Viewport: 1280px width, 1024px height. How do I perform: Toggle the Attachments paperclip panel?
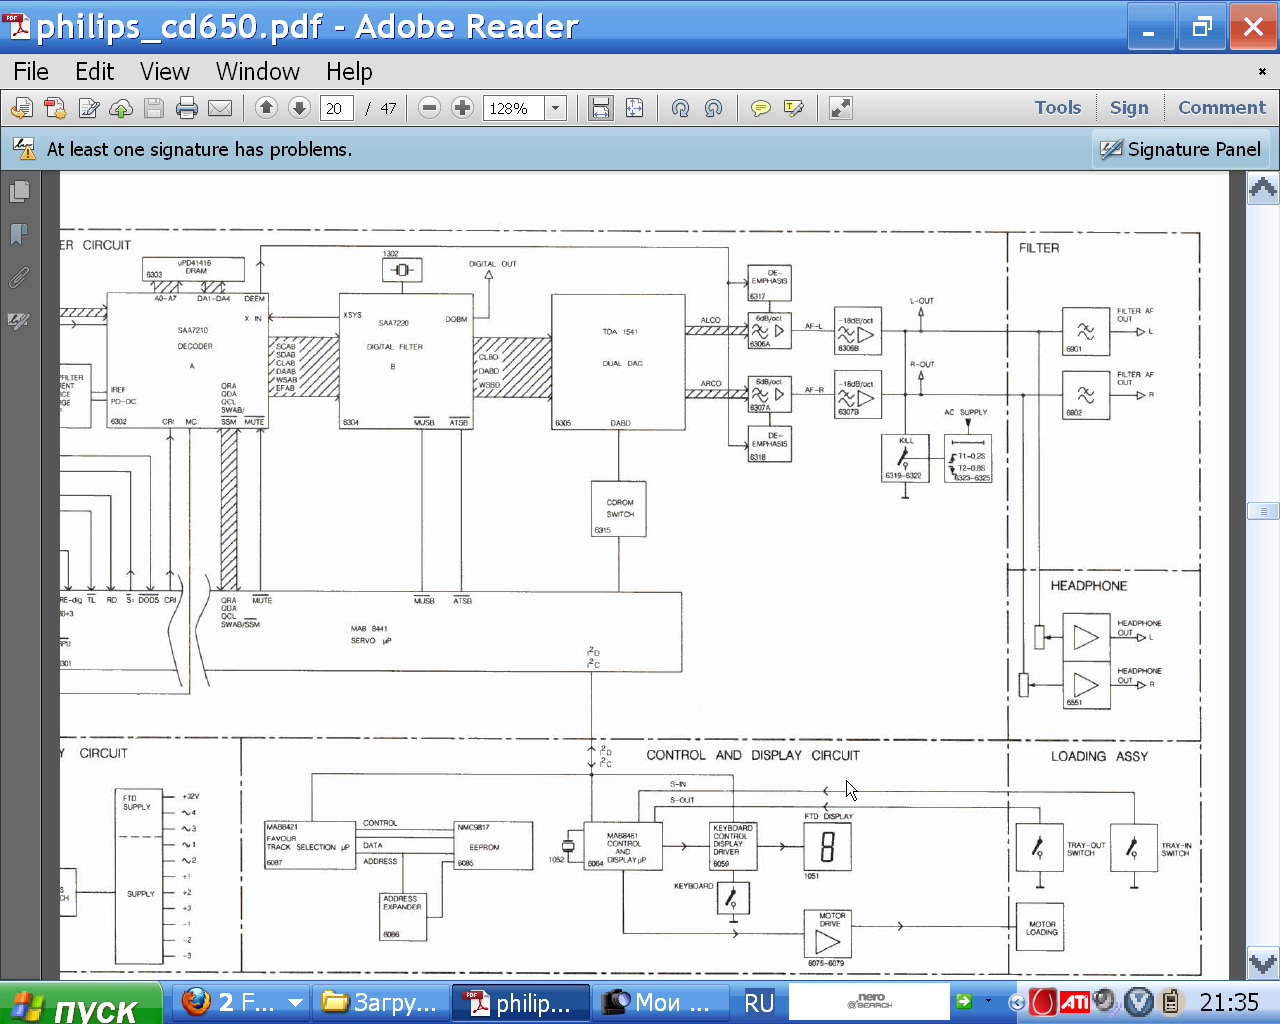pyautogui.click(x=19, y=277)
